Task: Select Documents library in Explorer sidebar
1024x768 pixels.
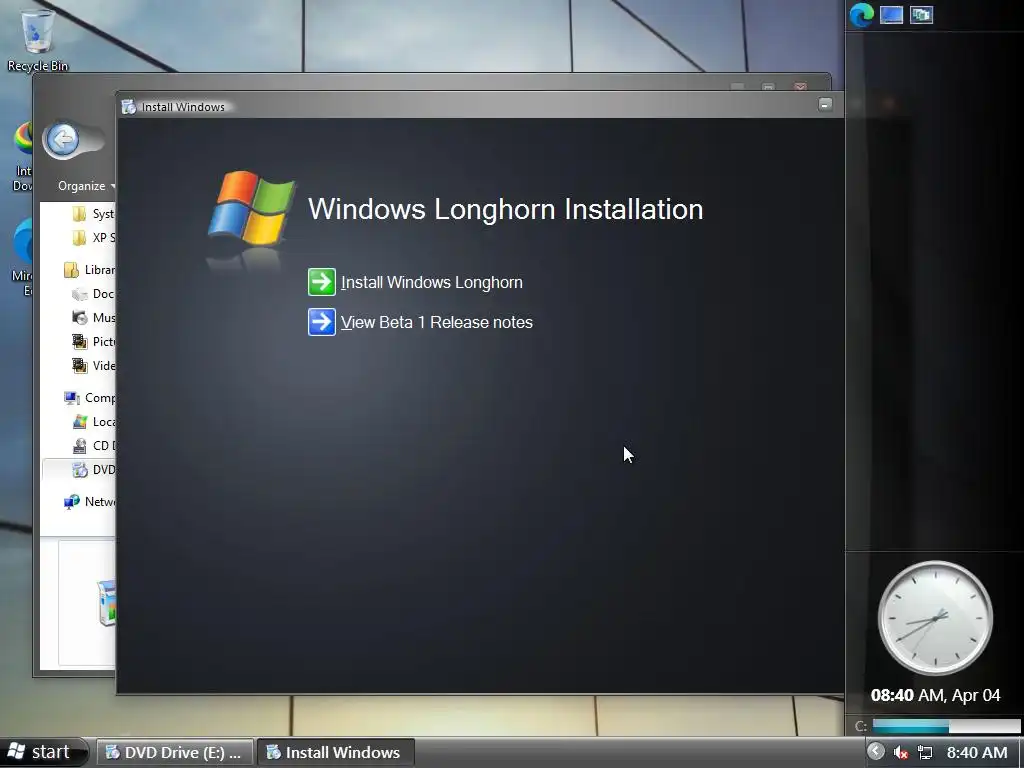Action: click(x=93, y=294)
